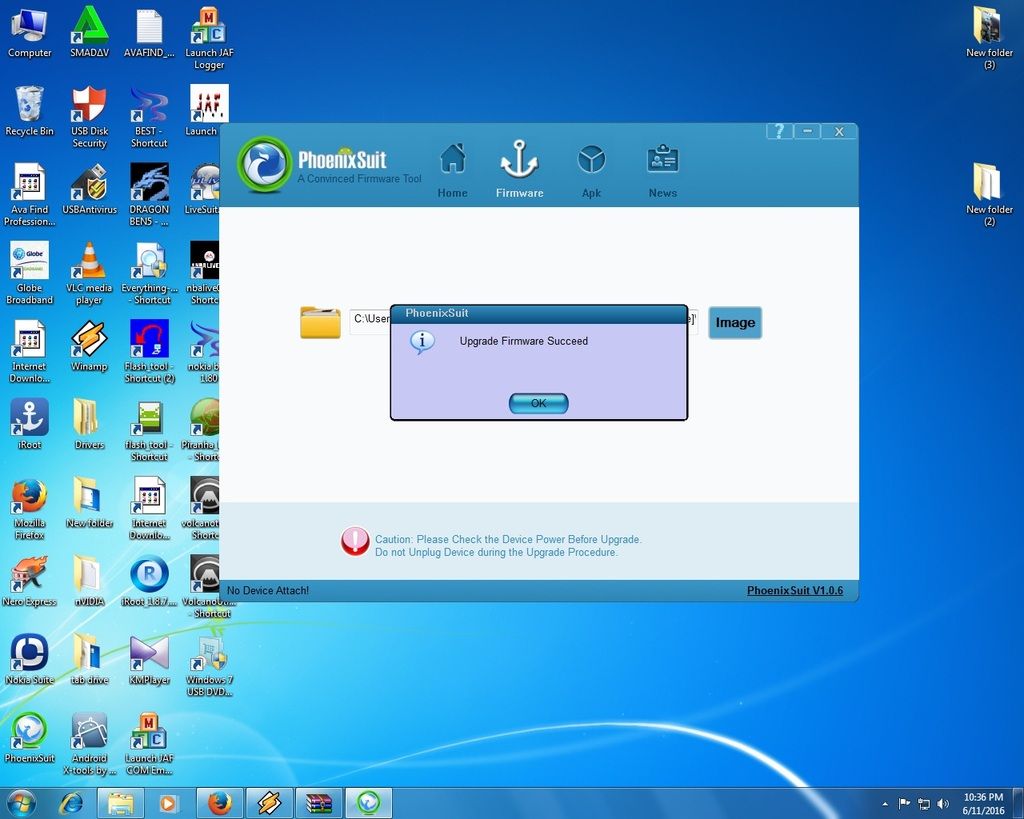Click the volume speaker tray icon
Screen dimensions: 1024x819
click(943, 804)
